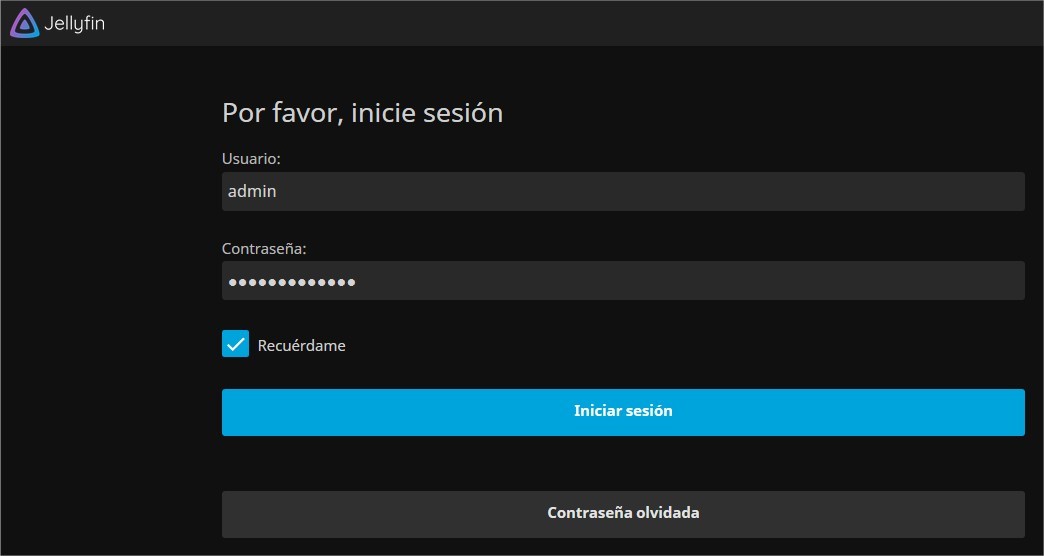The width and height of the screenshot is (1044, 556).
Task: Click the heading Por favor, inicie sesión
Action: click(x=362, y=113)
